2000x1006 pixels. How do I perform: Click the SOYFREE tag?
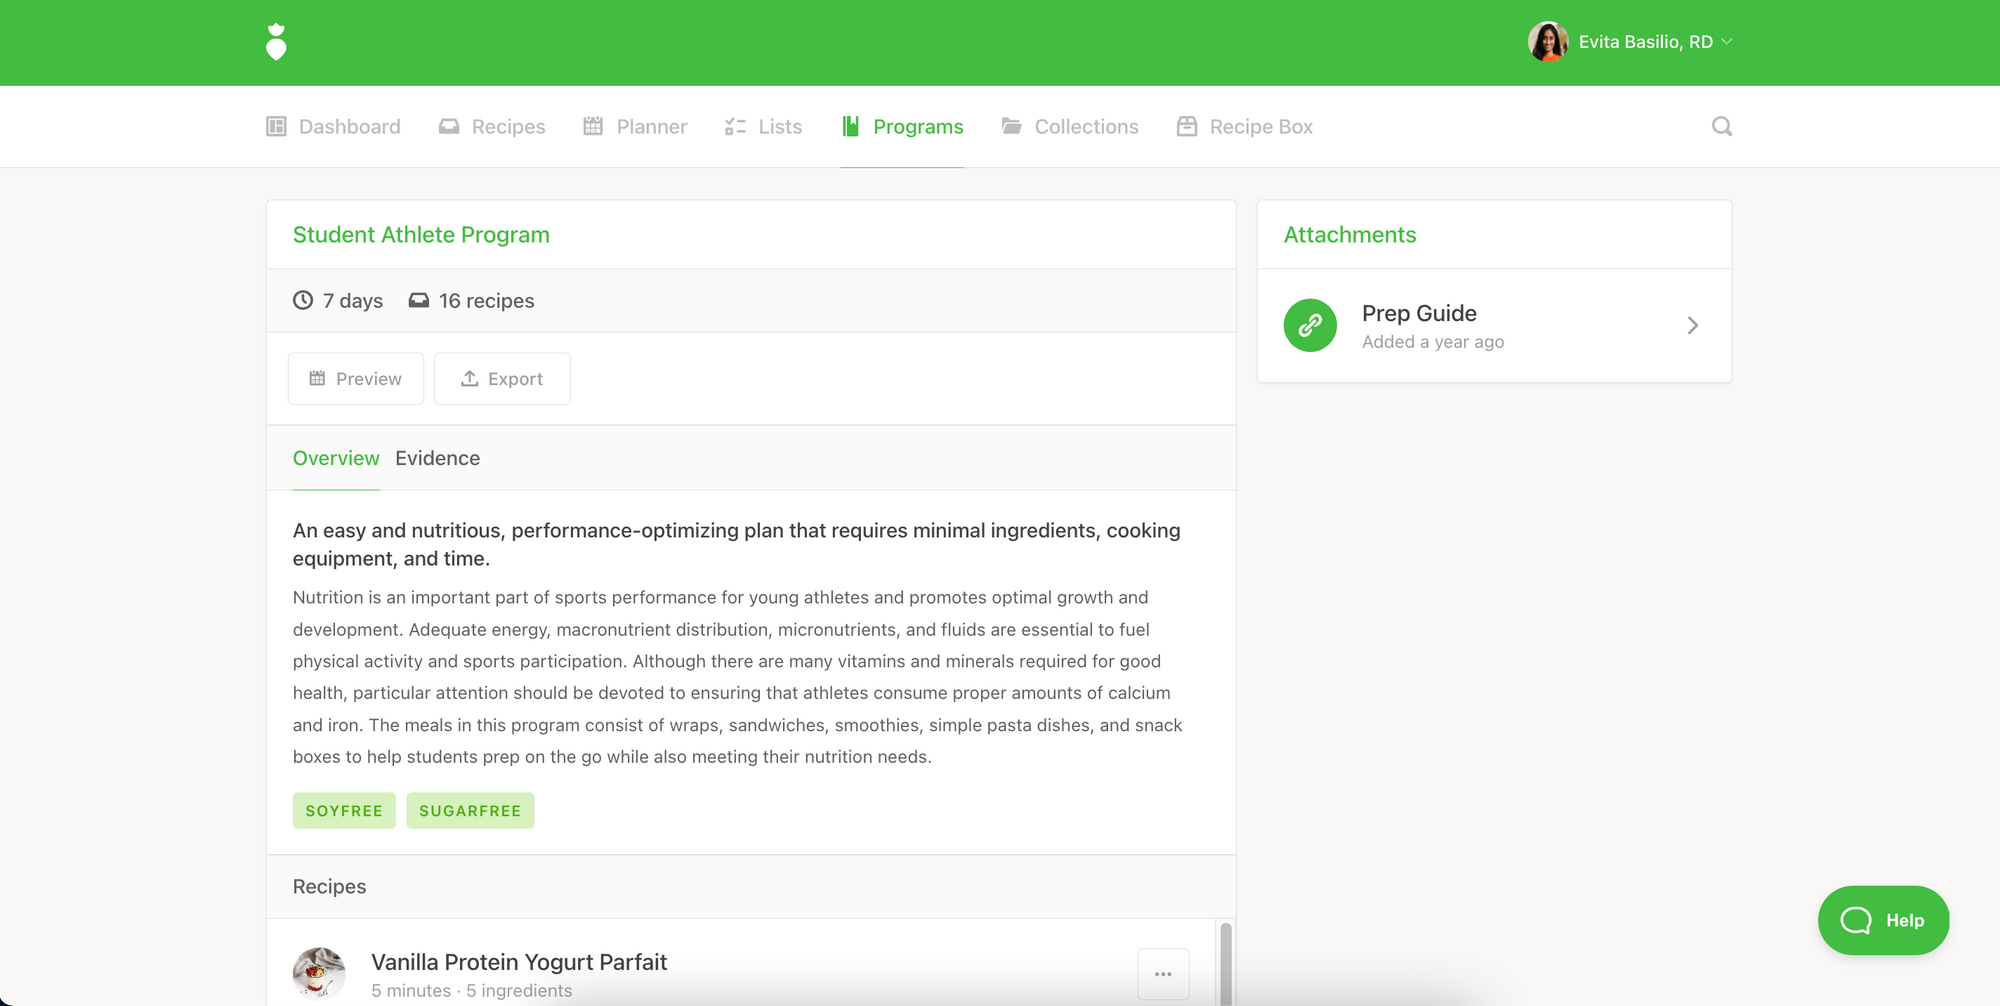[x=344, y=811]
